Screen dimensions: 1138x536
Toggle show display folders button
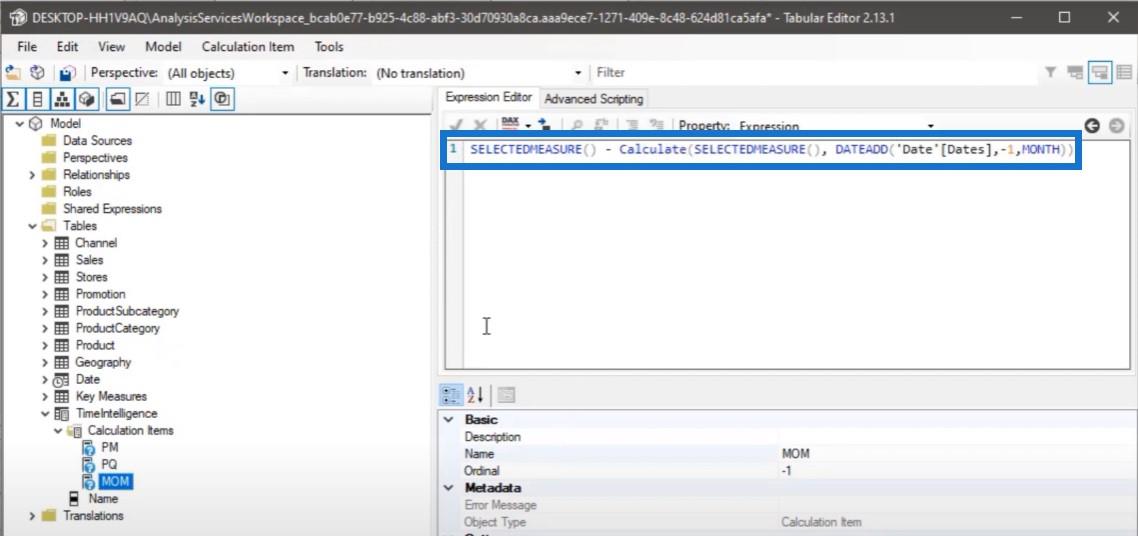tap(118, 99)
